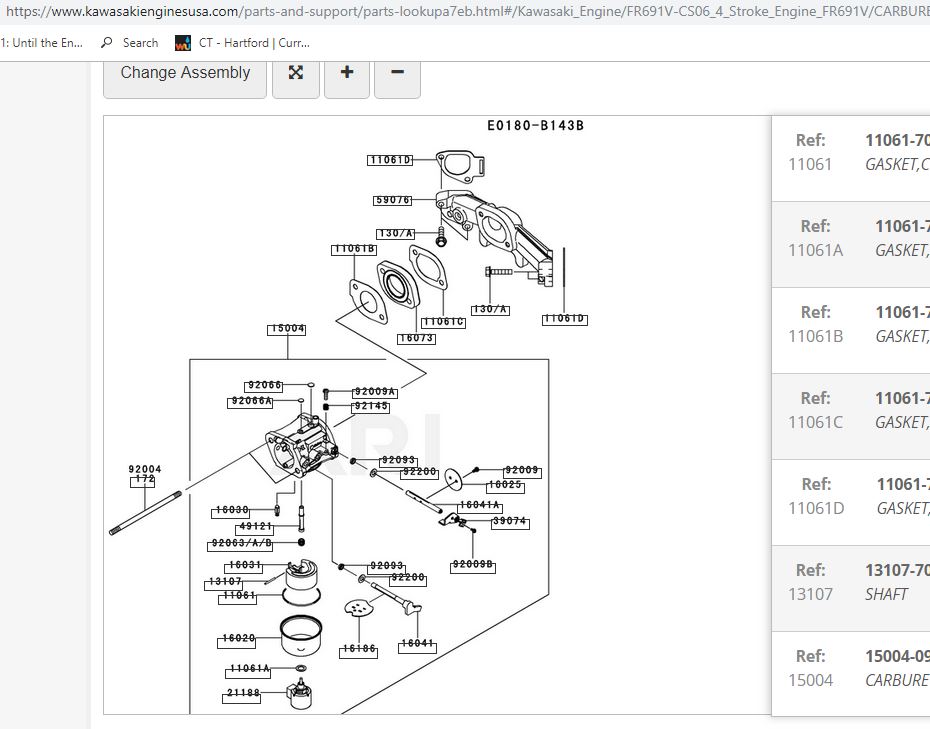Click diagram label 92066A

(250, 402)
